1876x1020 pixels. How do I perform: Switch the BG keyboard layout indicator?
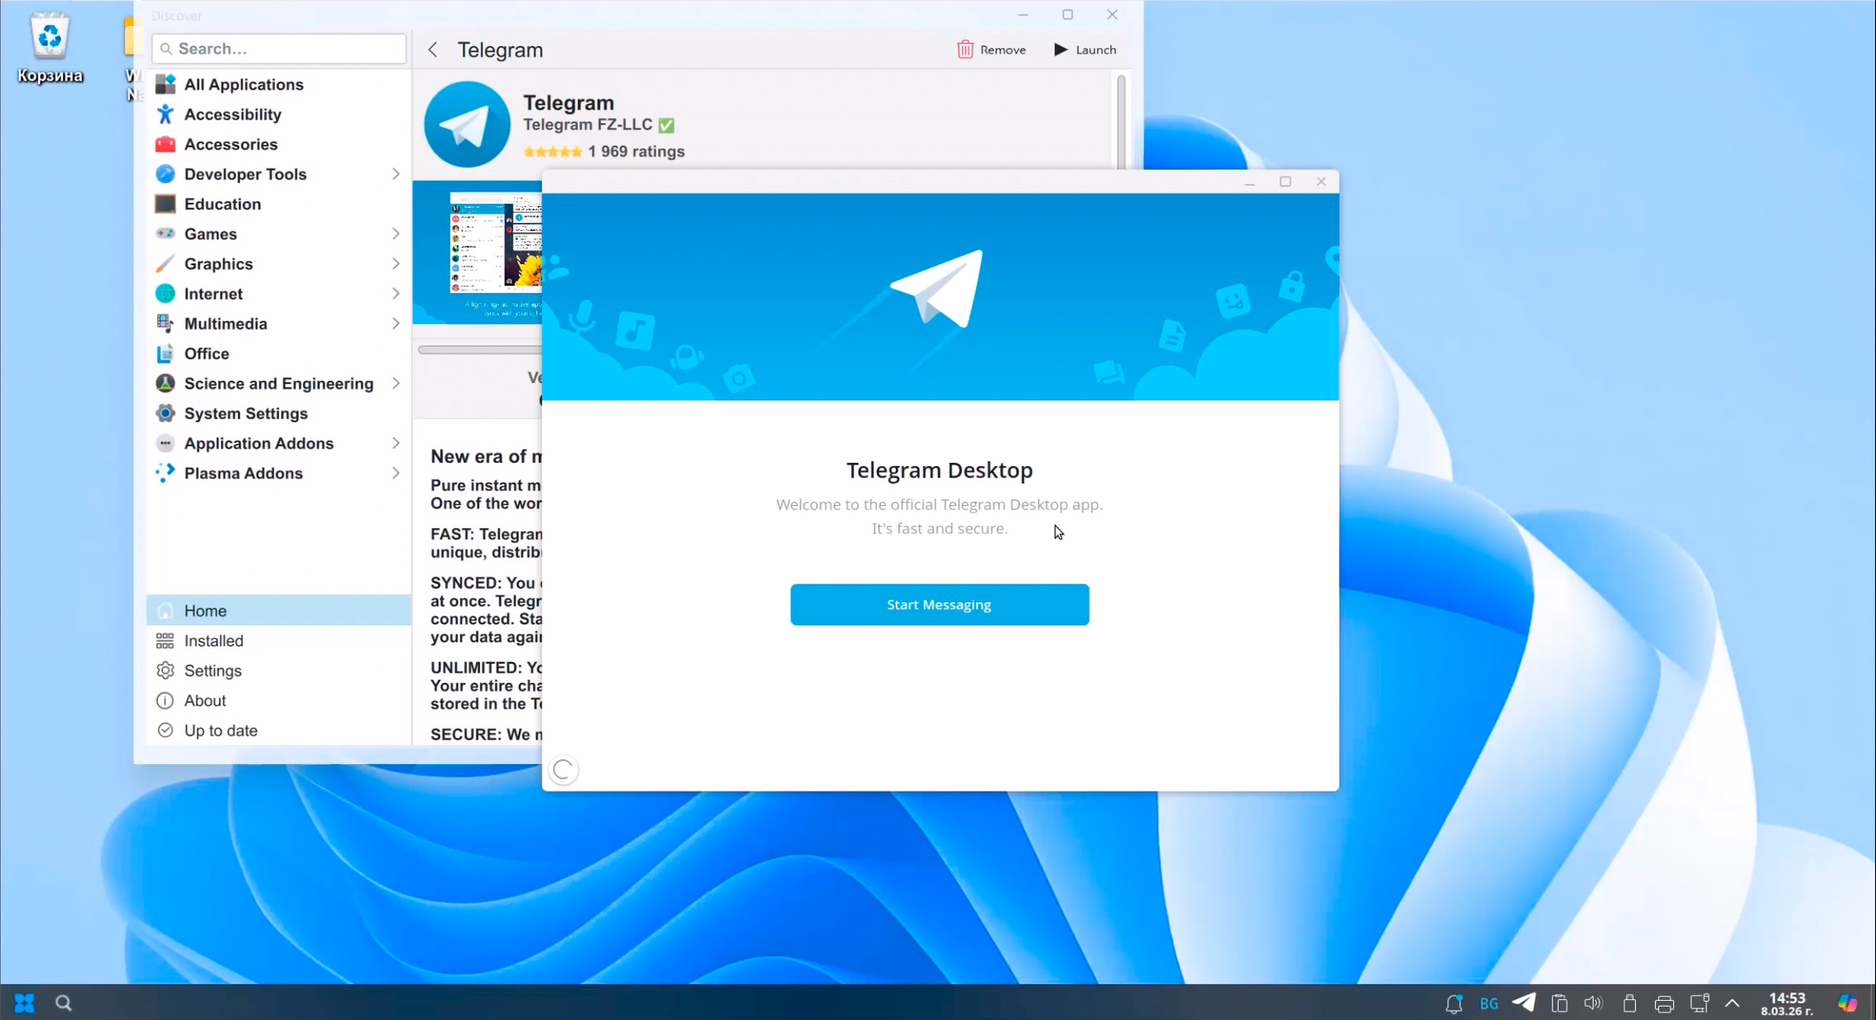[x=1489, y=1003]
